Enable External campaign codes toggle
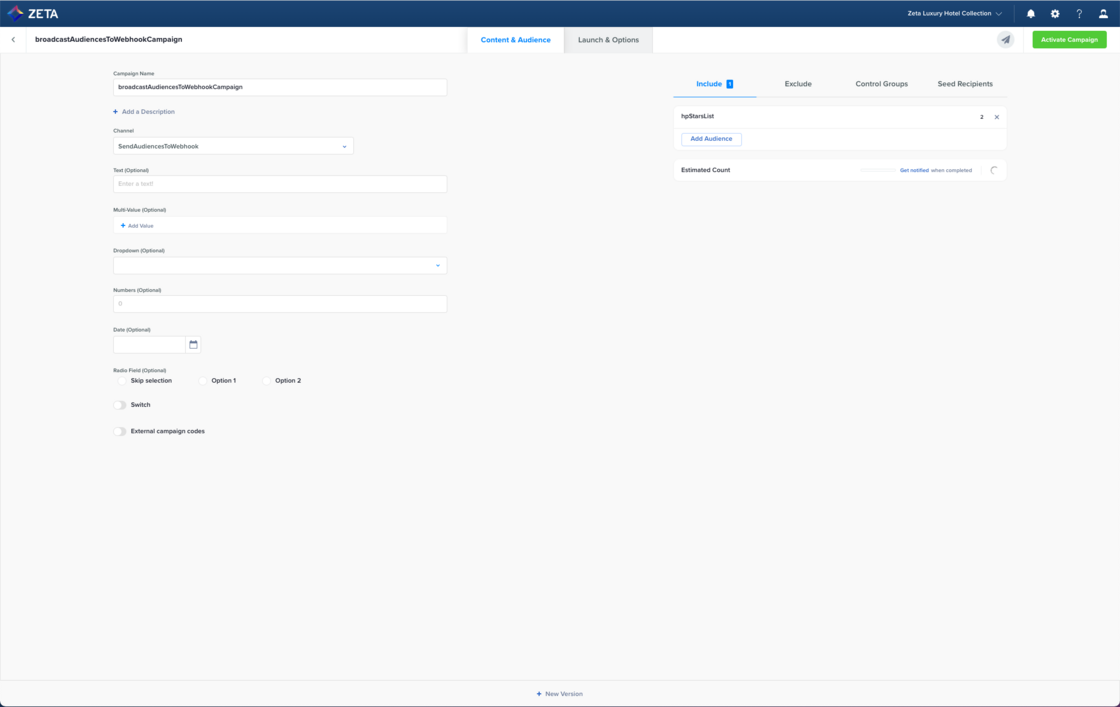Viewport: 1120px width, 707px height. (x=120, y=432)
